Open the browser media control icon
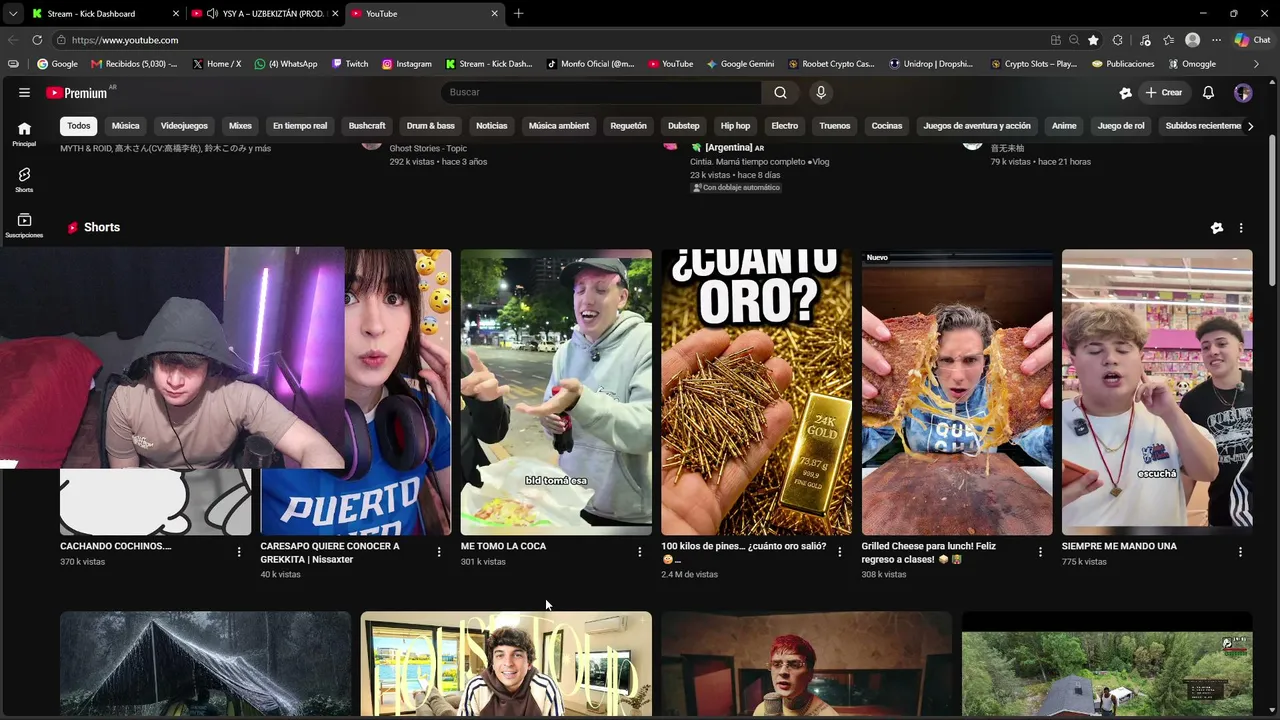This screenshot has width=1280, height=720. tap(1145, 40)
